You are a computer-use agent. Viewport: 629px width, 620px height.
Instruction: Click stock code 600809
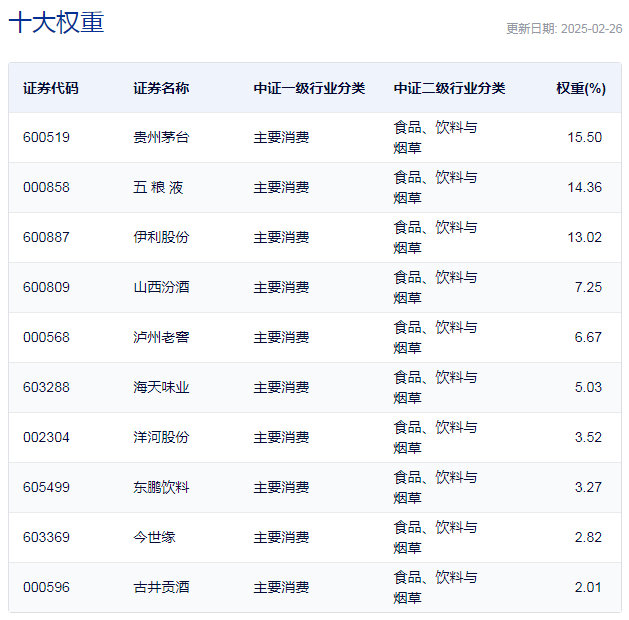(x=47, y=287)
